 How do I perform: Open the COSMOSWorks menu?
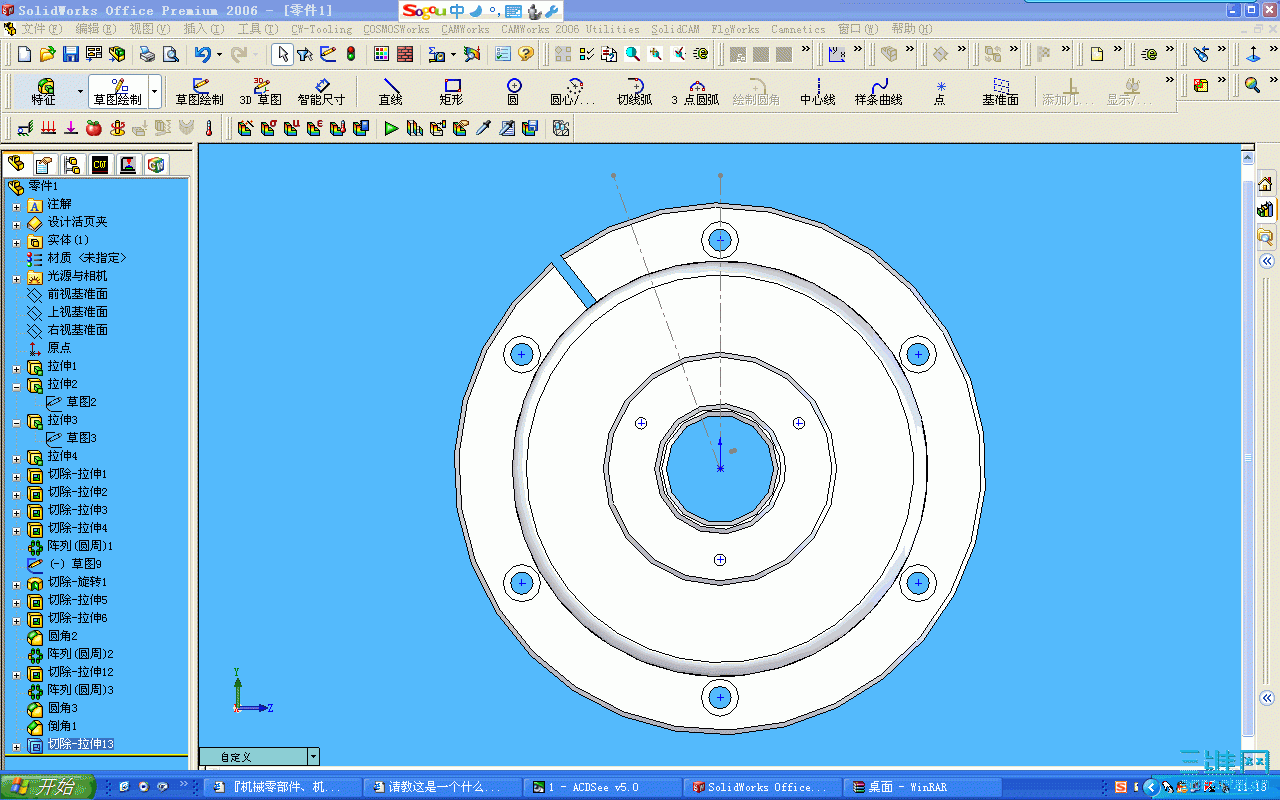[x=396, y=29]
